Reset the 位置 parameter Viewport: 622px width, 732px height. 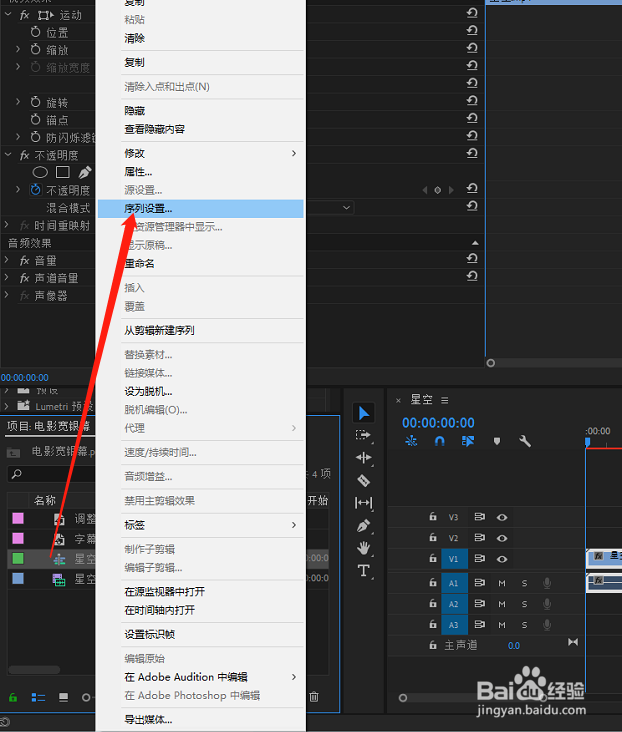click(x=472, y=30)
